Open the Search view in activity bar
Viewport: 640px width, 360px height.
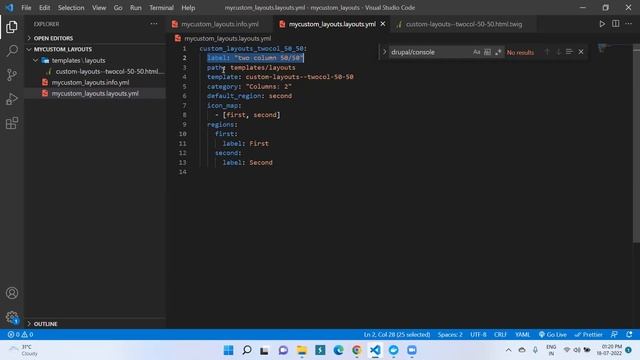[12, 51]
